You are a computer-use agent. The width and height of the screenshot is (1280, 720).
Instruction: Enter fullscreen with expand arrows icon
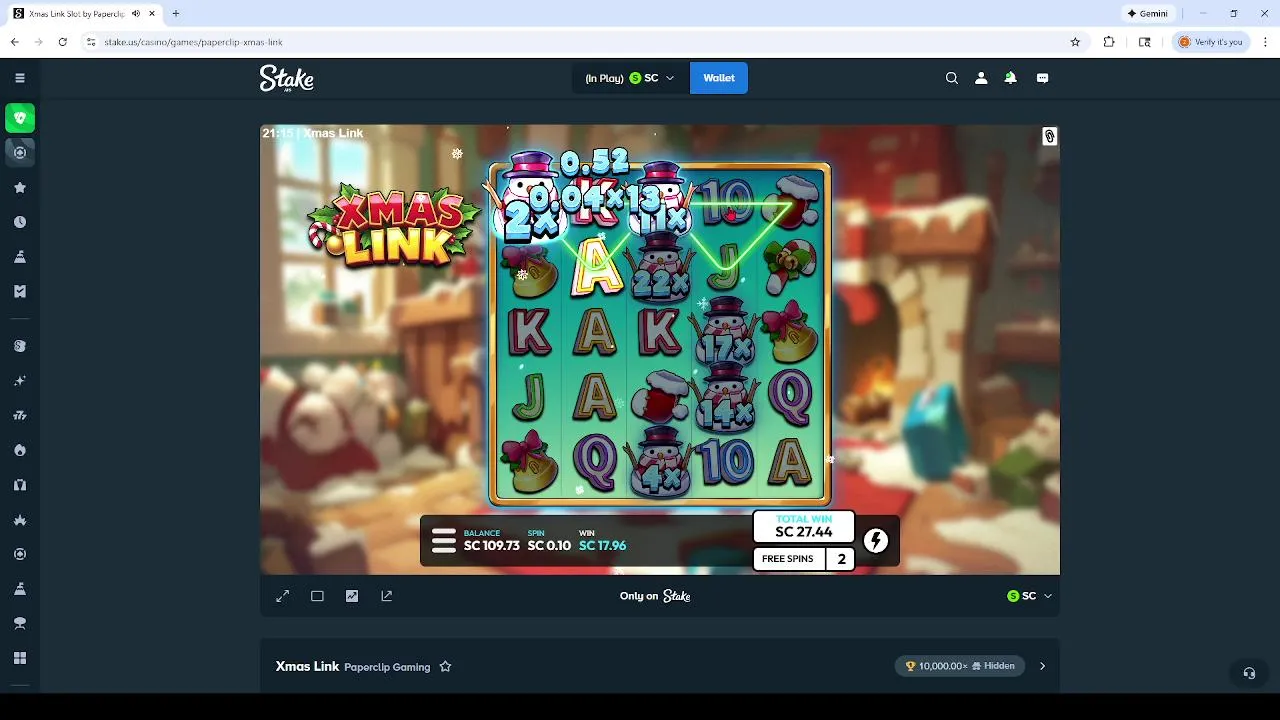tap(283, 596)
